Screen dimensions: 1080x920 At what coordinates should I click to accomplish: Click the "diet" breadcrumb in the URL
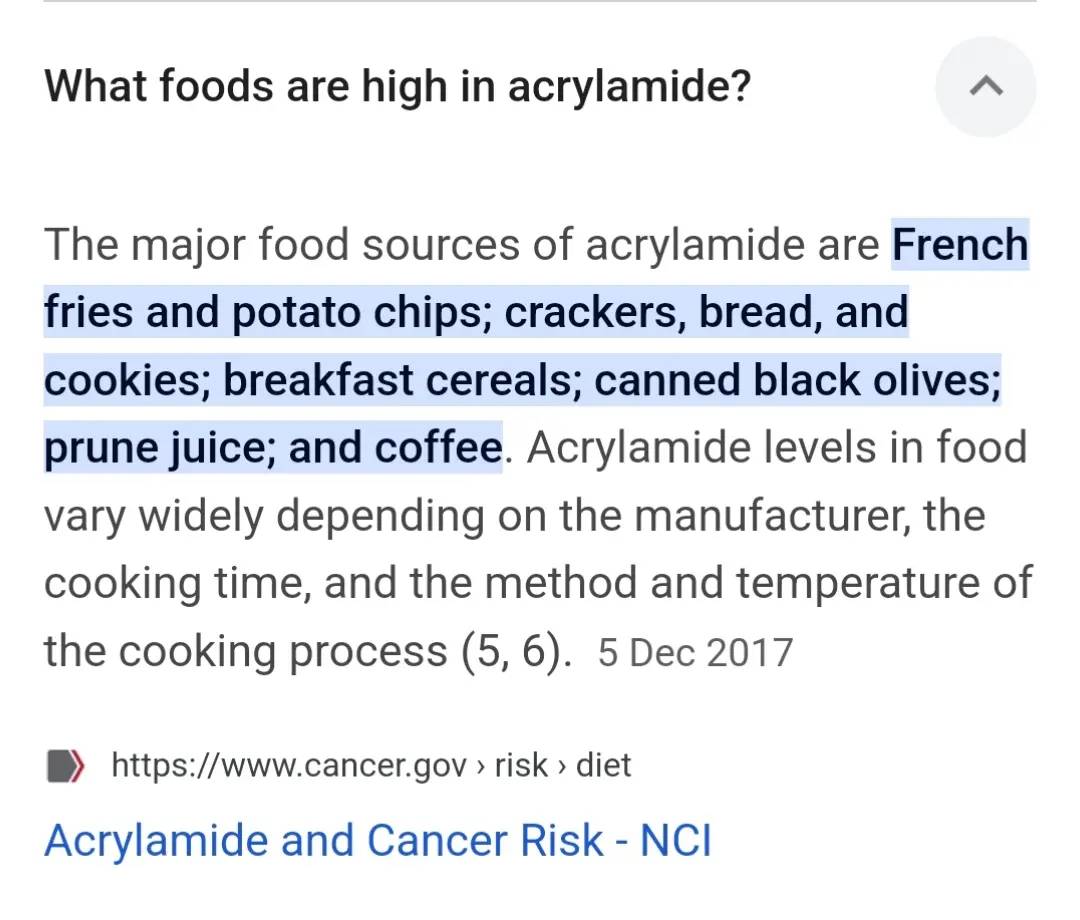(603, 766)
